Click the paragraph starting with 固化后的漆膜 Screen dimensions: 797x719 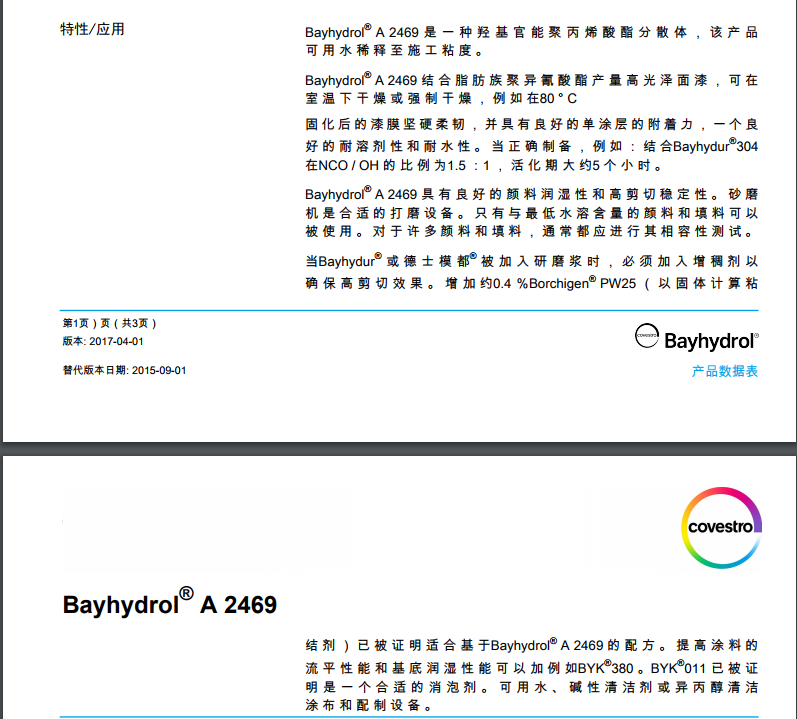click(x=531, y=124)
